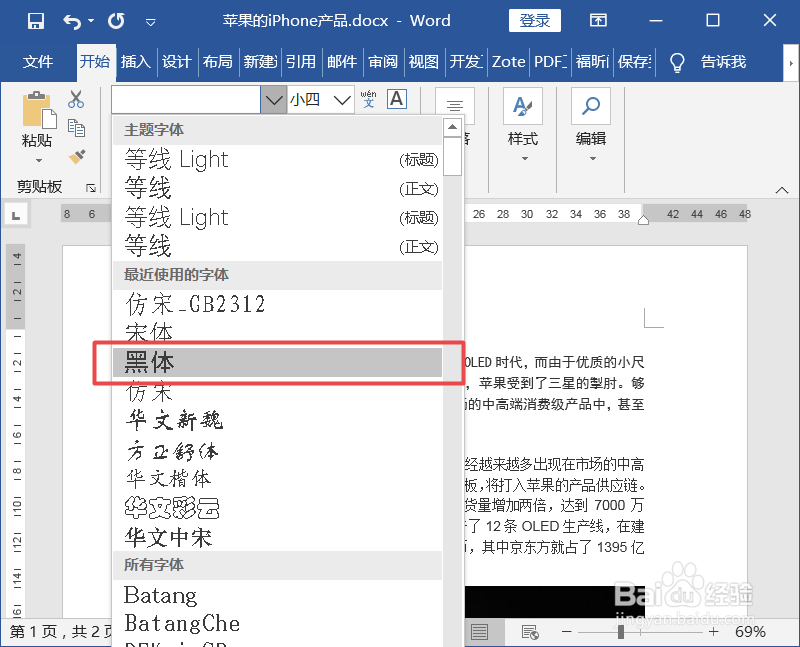Select 黑体 font in list
Viewport: 800px width, 647px height.
pyautogui.click(x=278, y=362)
